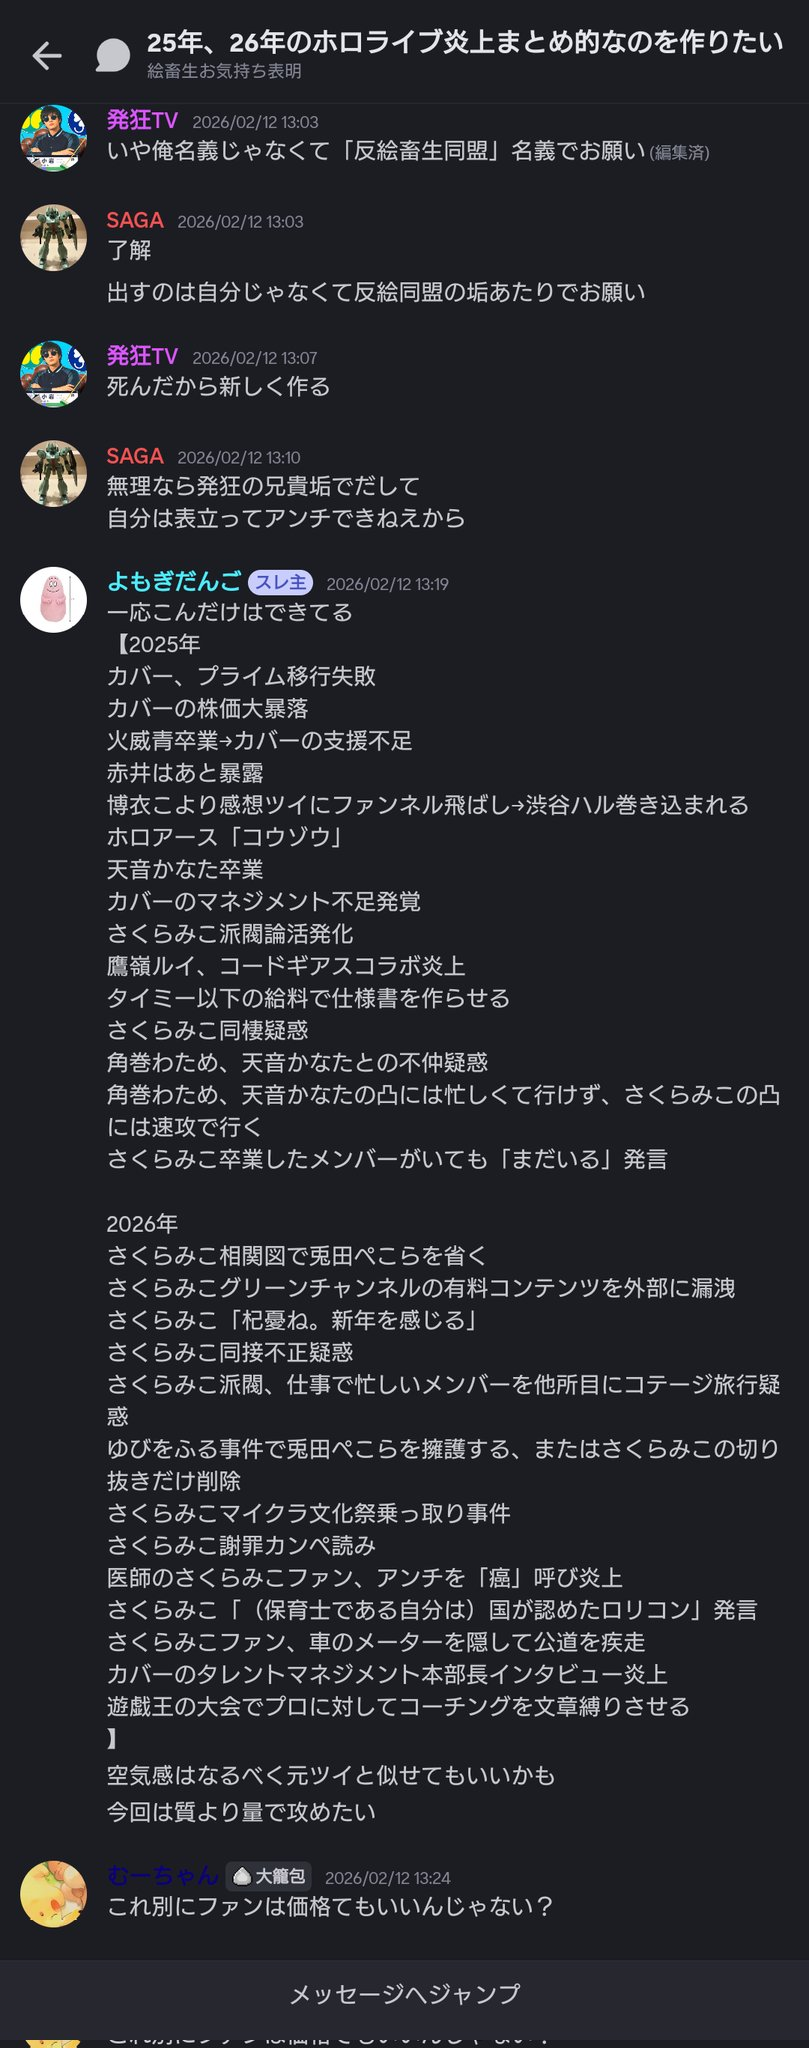Image resolution: width=809 pixels, height=2048 pixels.
Task: Tap SAGA's robot avatar beside 了解
Action: [x=54, y=238]
